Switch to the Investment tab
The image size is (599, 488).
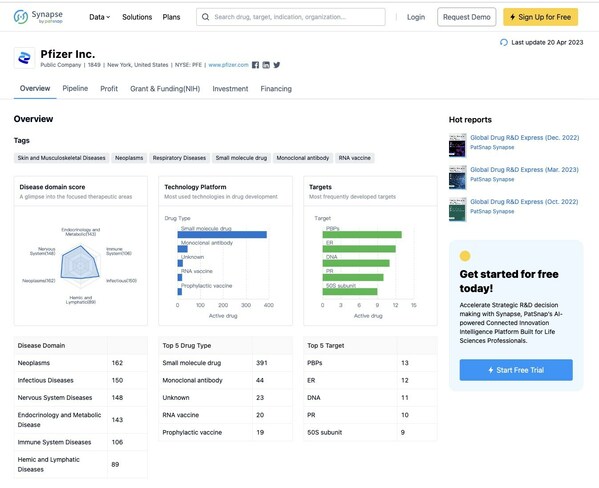click(x=230, y=89)
